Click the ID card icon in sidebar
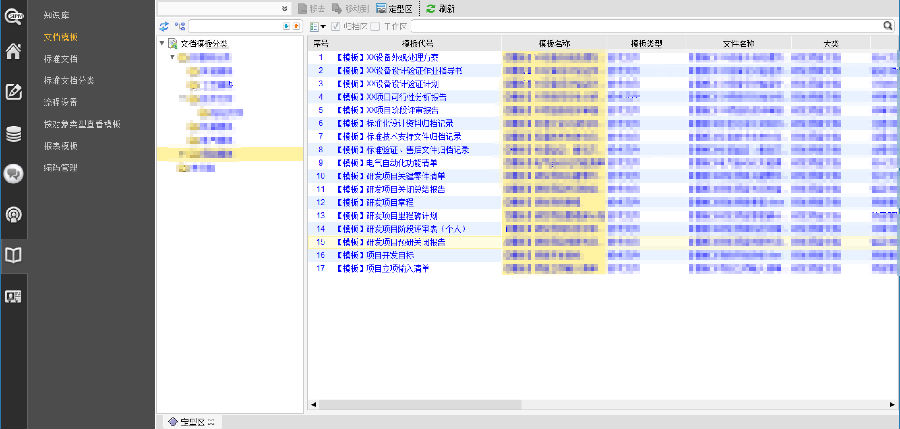 click(14, 296)
